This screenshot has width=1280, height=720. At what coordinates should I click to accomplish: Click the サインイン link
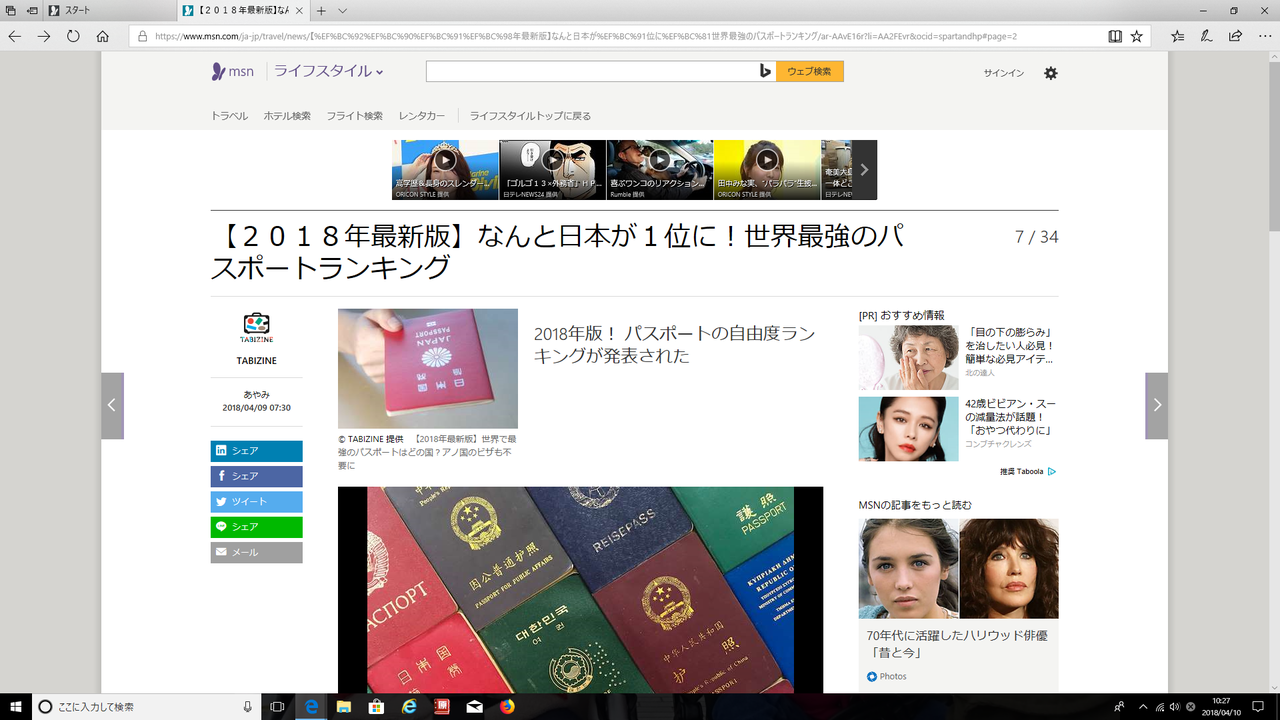[1003, 73]
